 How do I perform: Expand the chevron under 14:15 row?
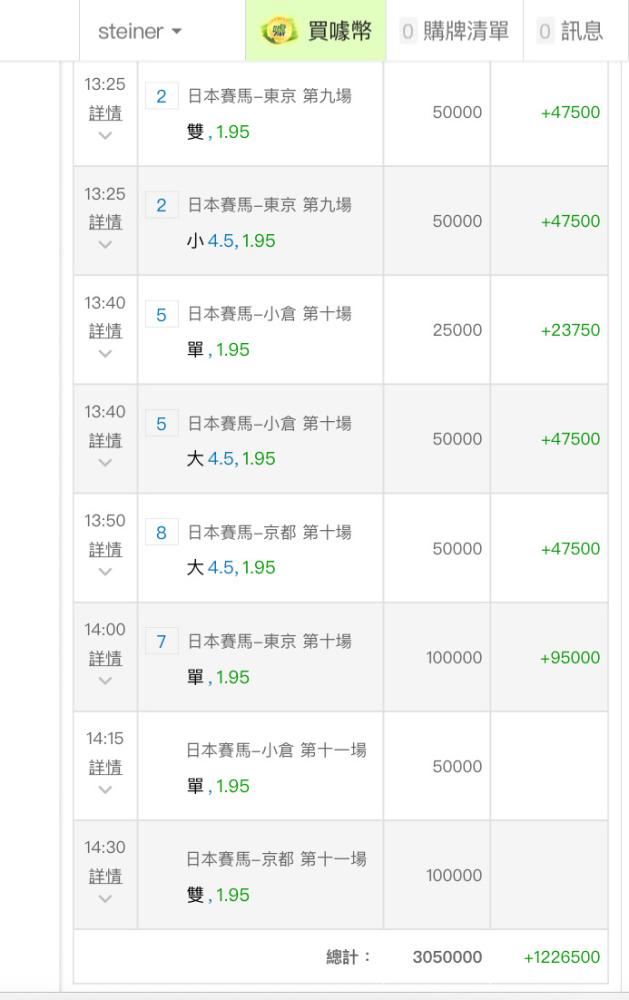tap(105, 790)
